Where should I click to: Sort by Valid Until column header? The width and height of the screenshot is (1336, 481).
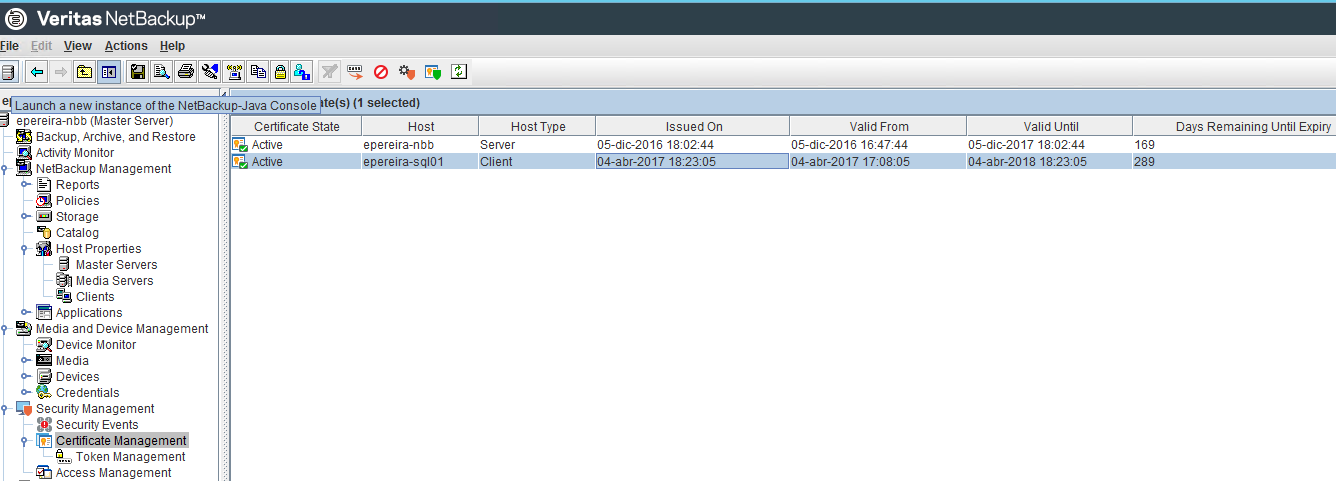pos(1050,126)
